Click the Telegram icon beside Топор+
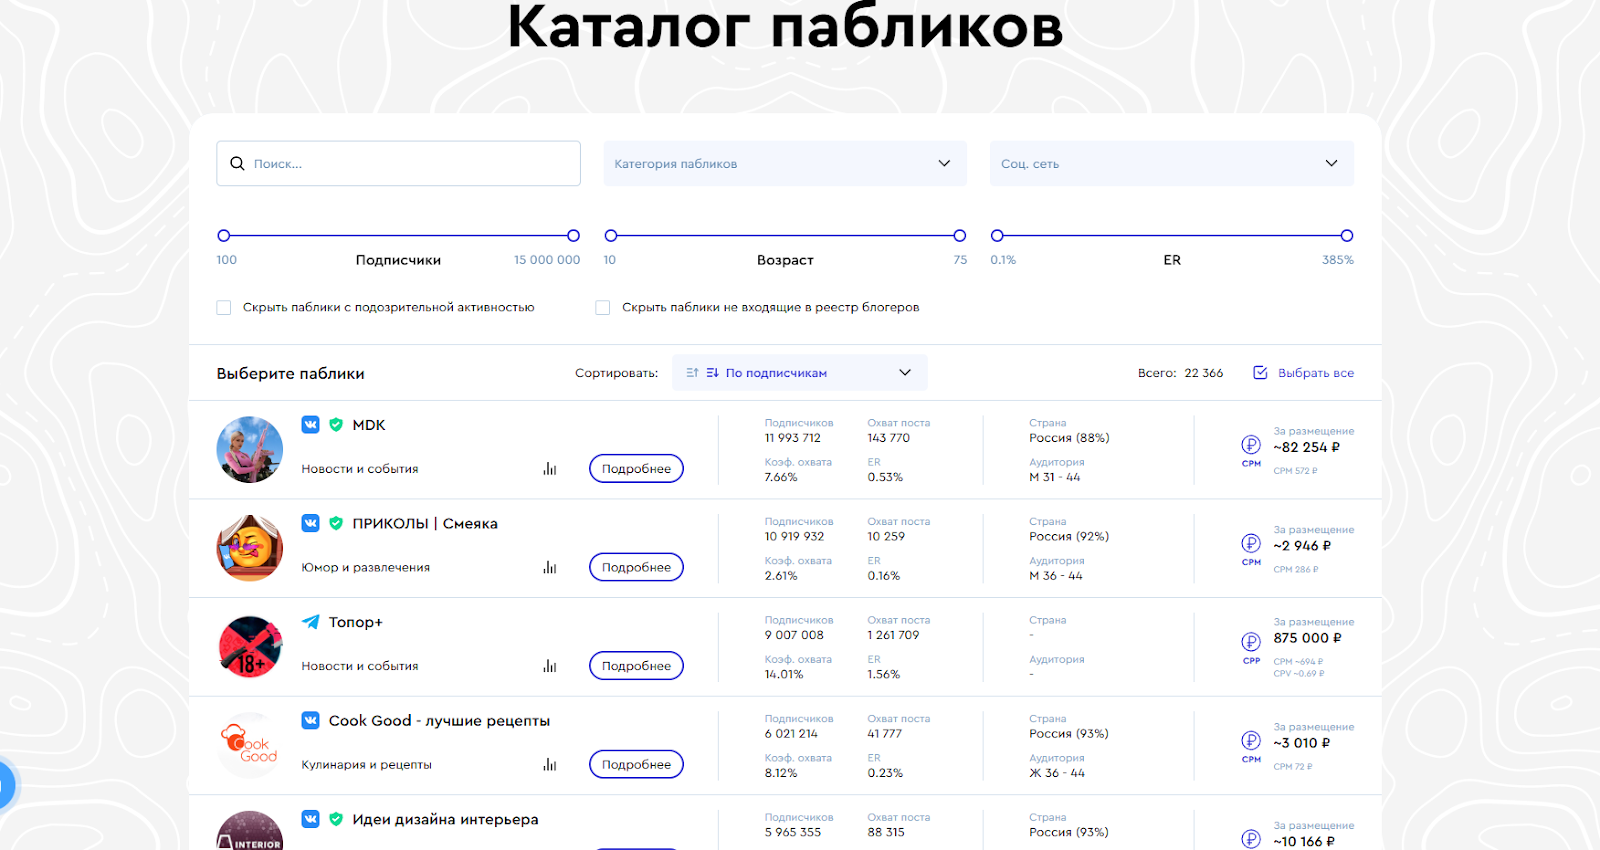Image resolution: width=1600 pixels, height=850 pixels. [311, 622]
